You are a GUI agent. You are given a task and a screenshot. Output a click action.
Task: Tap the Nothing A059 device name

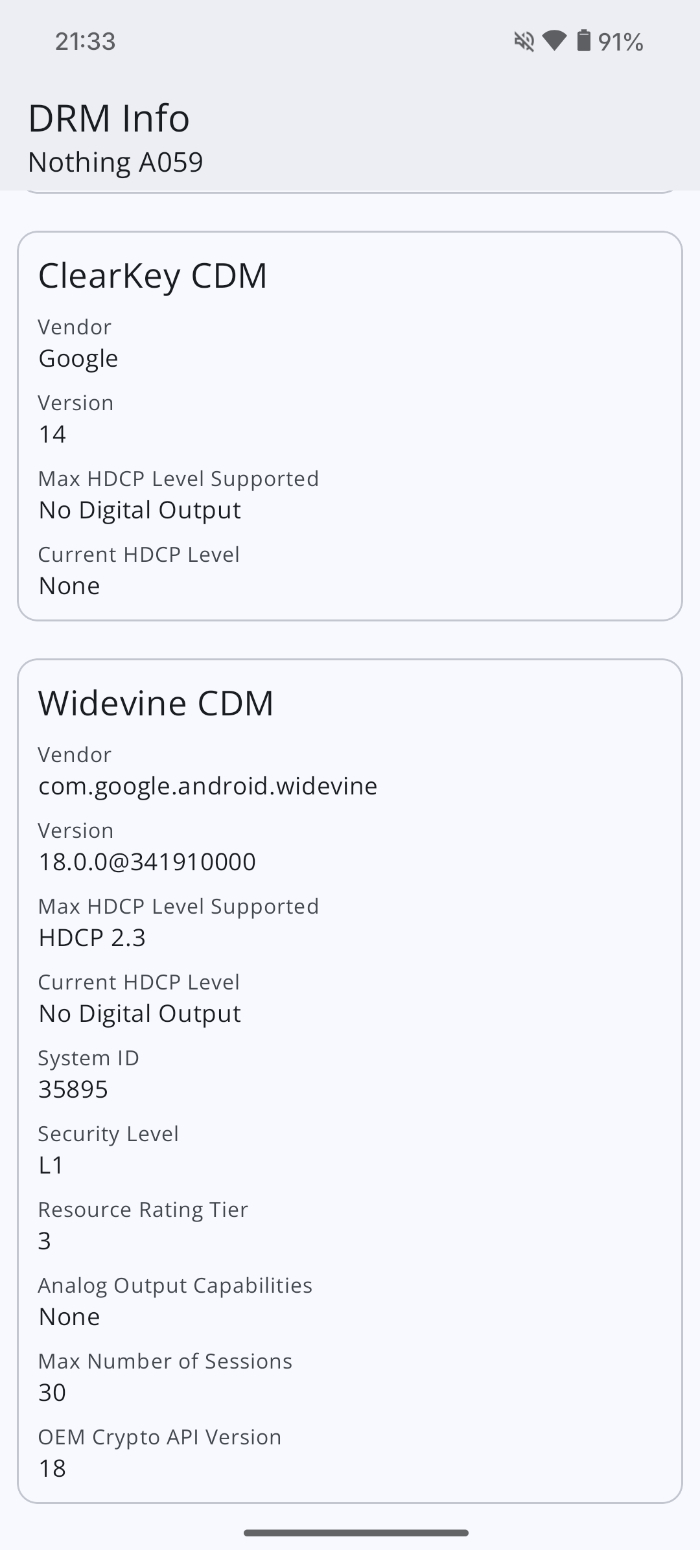(x=116, y=162)
